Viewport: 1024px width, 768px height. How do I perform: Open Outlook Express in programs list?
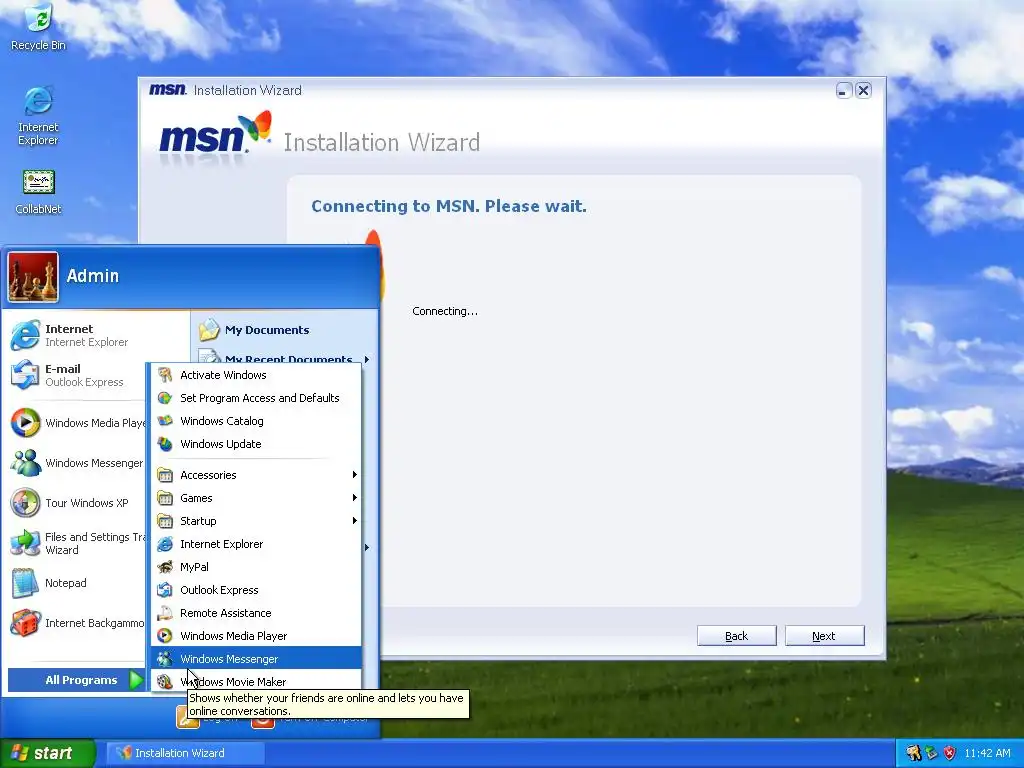pos(256,590)
